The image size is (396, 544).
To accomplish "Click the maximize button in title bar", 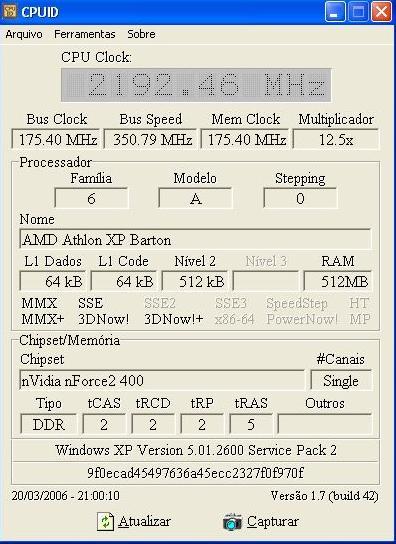I will point(358,11).
